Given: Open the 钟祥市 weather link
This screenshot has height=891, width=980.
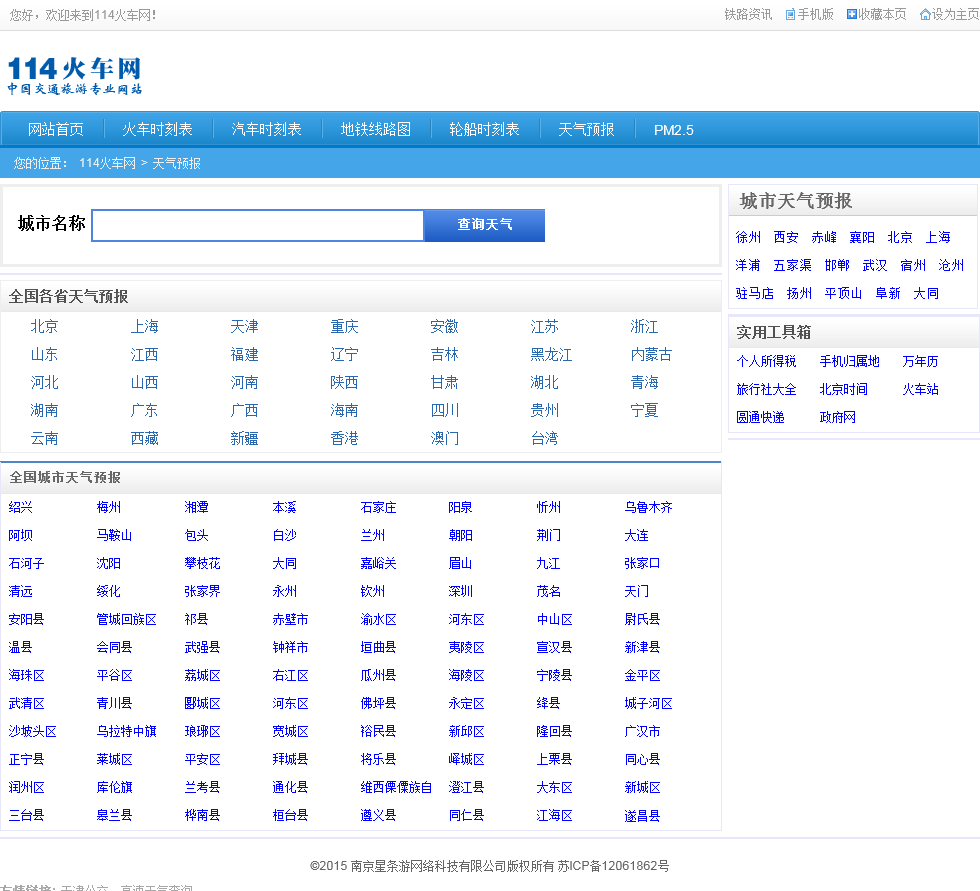Looking at the screenshot, I should click(x=290, y=648).
